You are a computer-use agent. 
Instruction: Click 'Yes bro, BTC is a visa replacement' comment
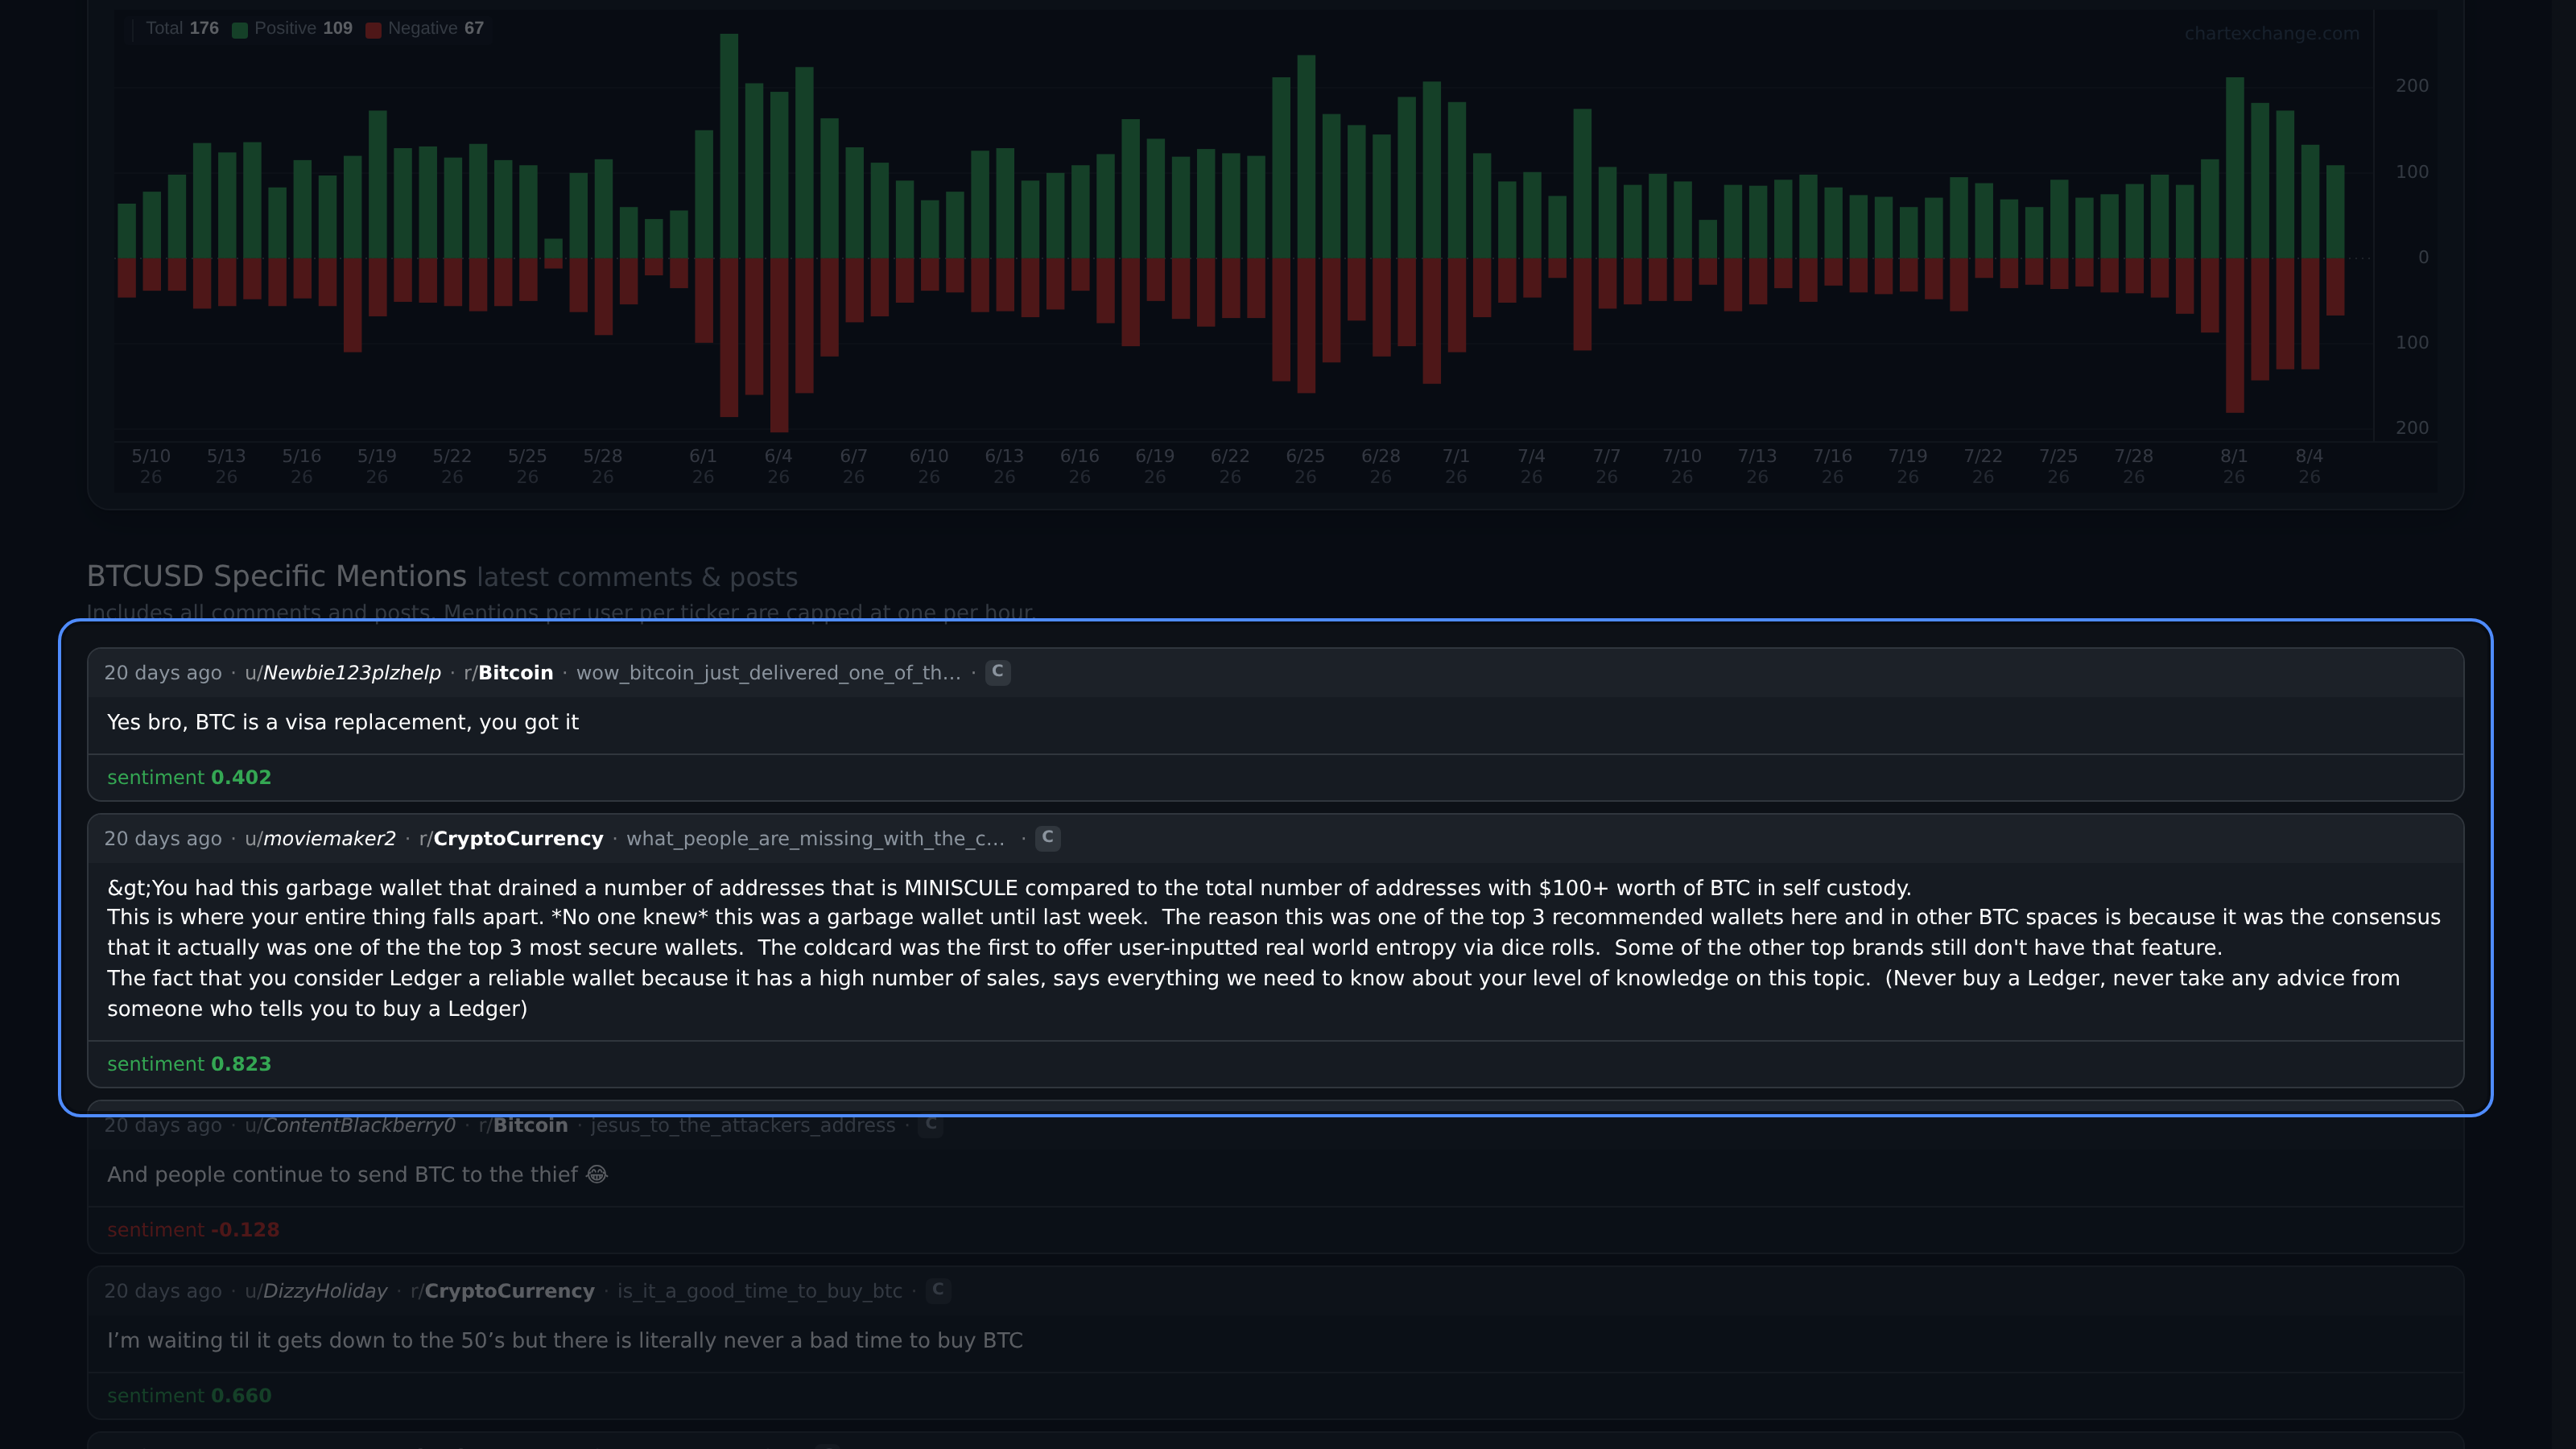tap(343, 722)
